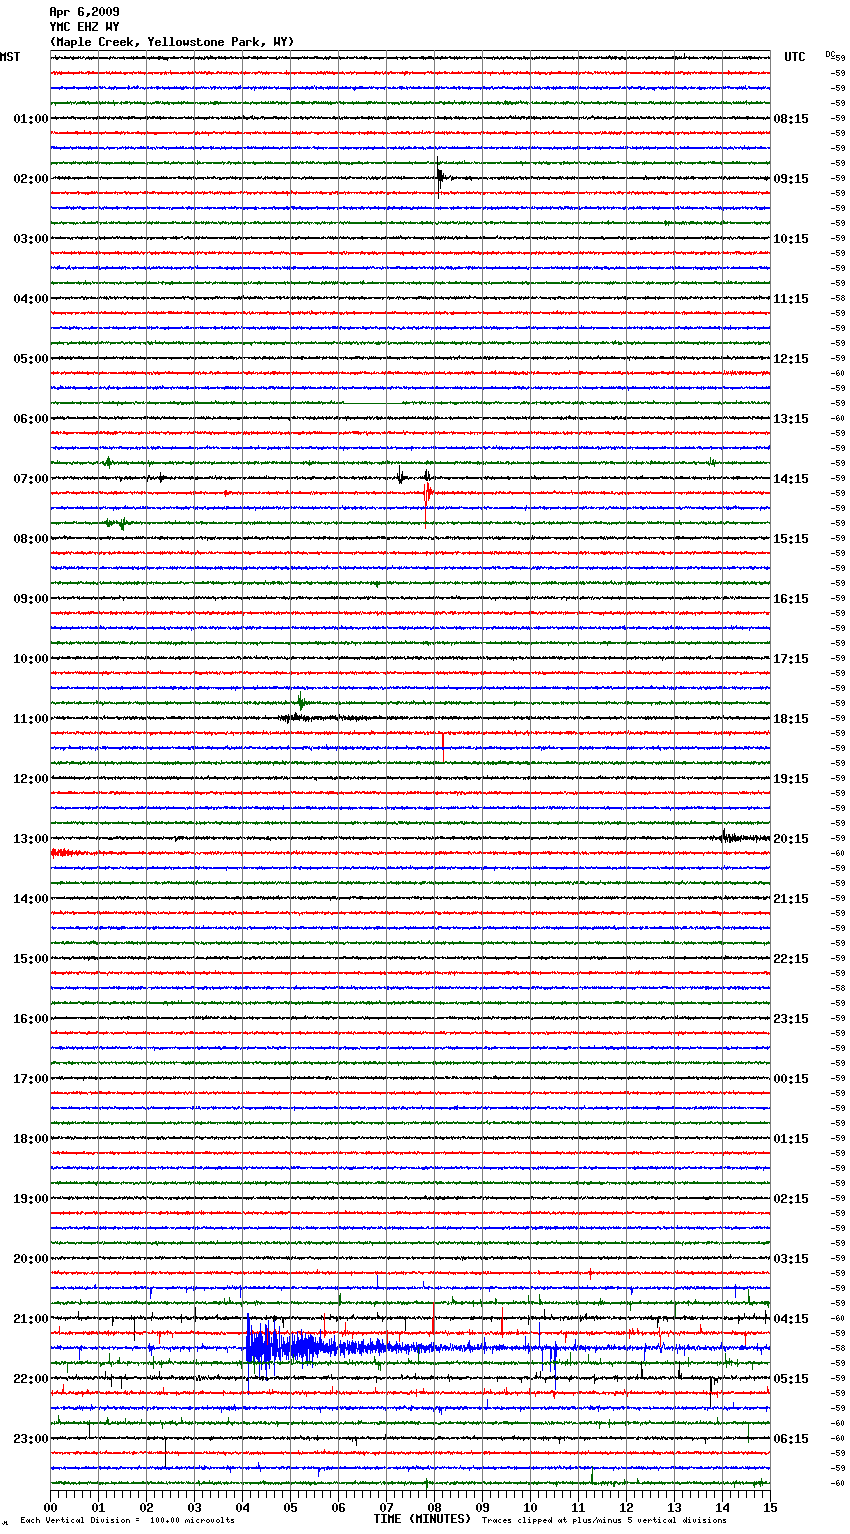Screen dimensions: 850x1534
Task: Click minute axis tick label 00
Action: [x=50, y=1507]
